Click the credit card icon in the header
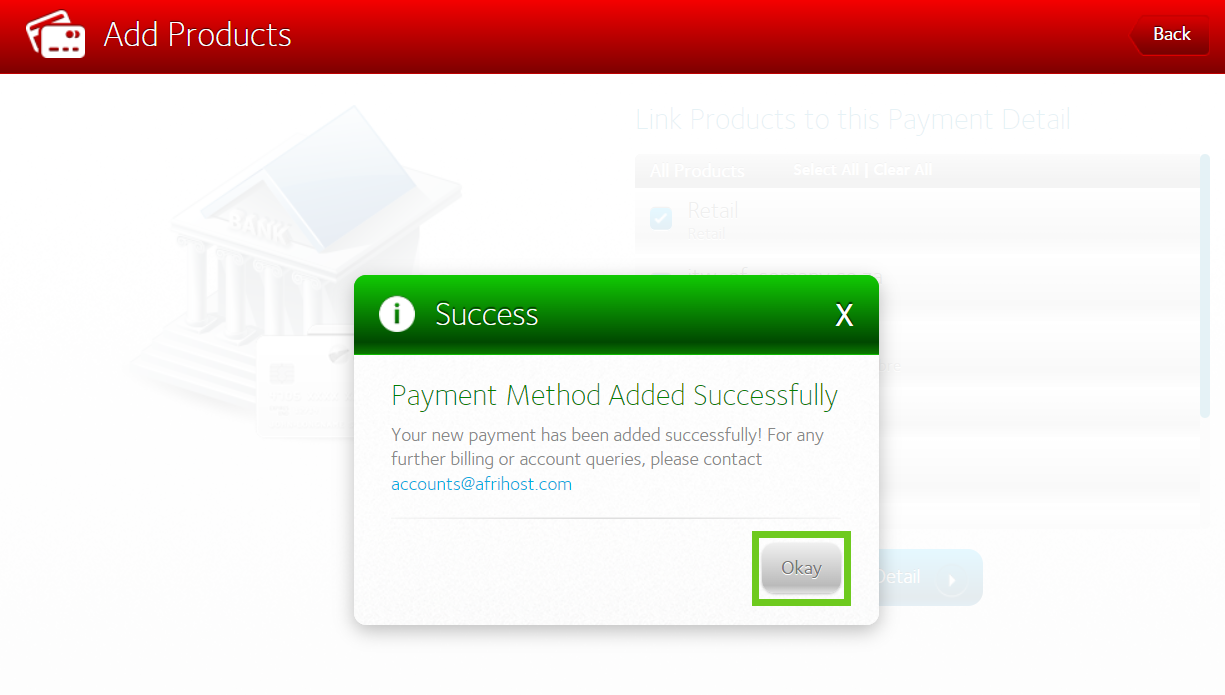This screenshot has height=695, width=1225. [56, 35]
